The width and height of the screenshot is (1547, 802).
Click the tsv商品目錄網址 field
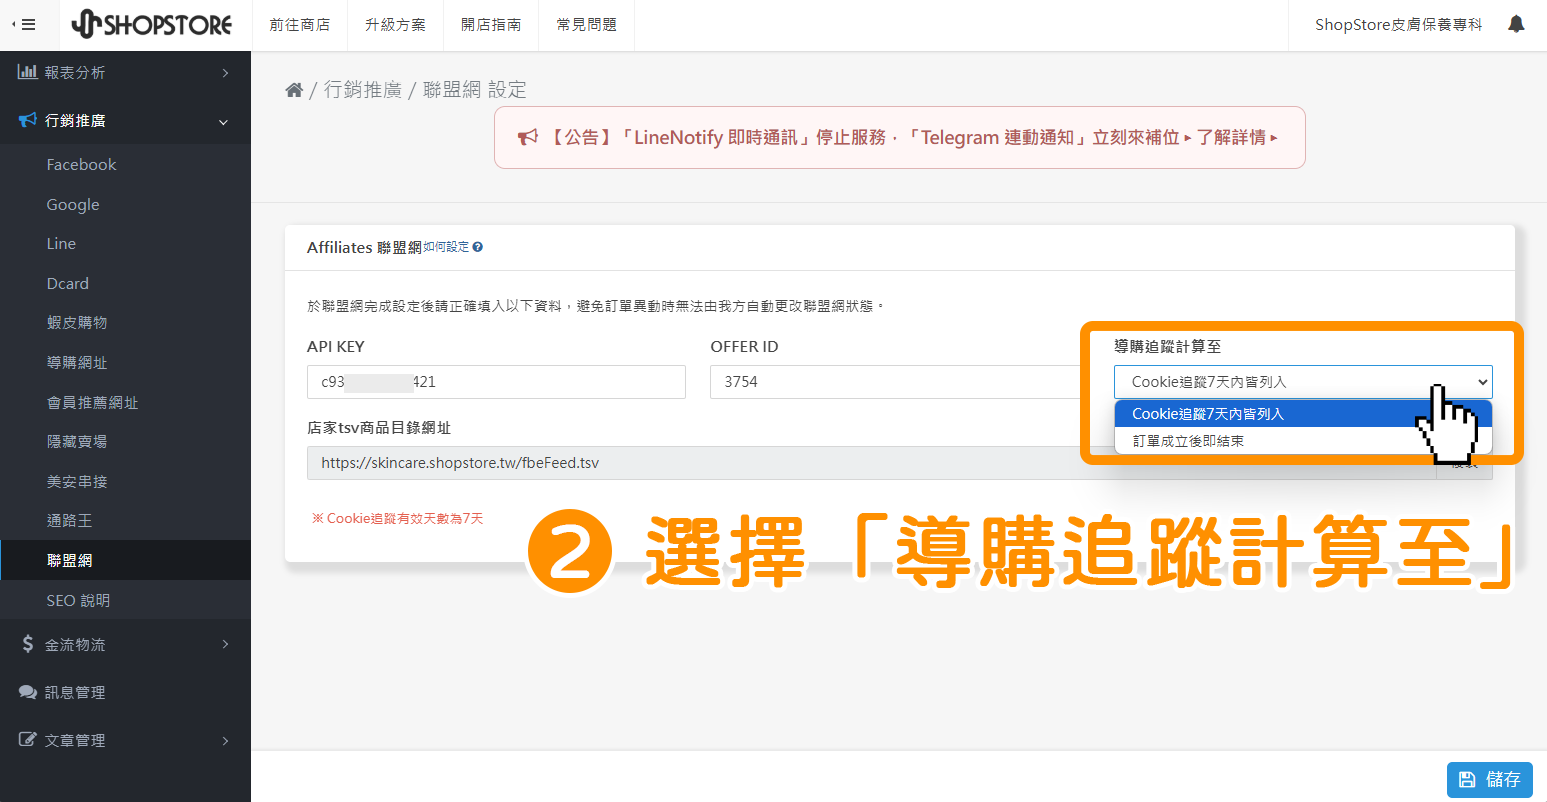coord(871,463)
